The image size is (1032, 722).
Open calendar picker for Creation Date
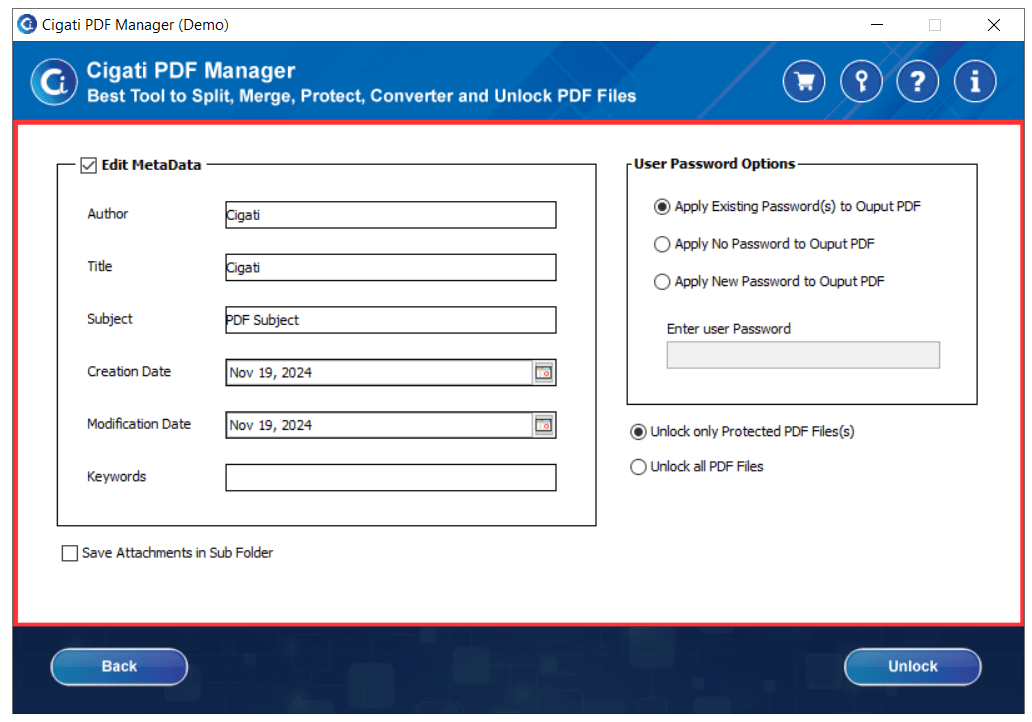544,373
